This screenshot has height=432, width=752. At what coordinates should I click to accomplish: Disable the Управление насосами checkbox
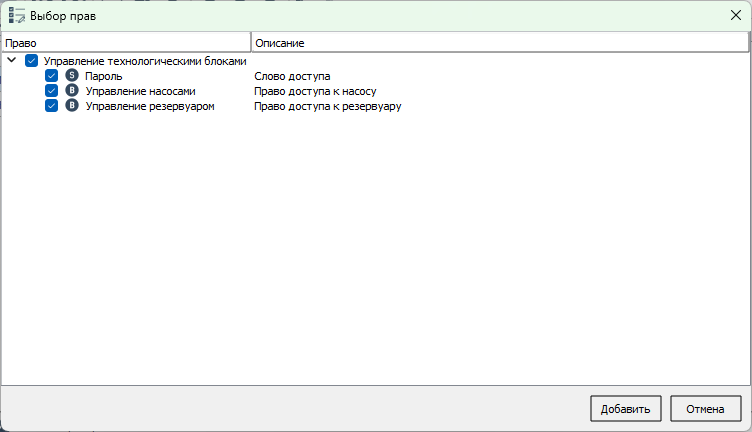tap(52, 91)
